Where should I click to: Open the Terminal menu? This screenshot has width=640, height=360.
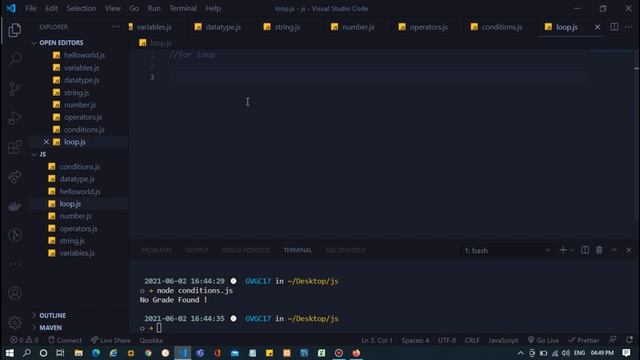(183, 8)
